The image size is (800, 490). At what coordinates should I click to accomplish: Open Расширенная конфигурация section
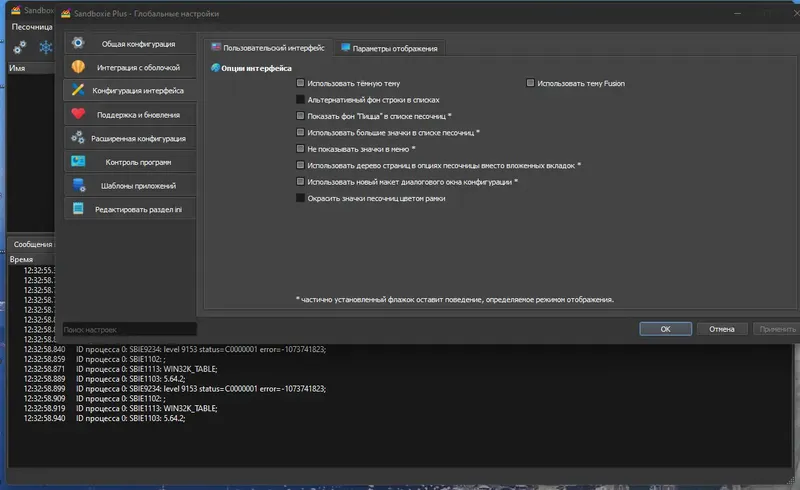pos(130,138)
